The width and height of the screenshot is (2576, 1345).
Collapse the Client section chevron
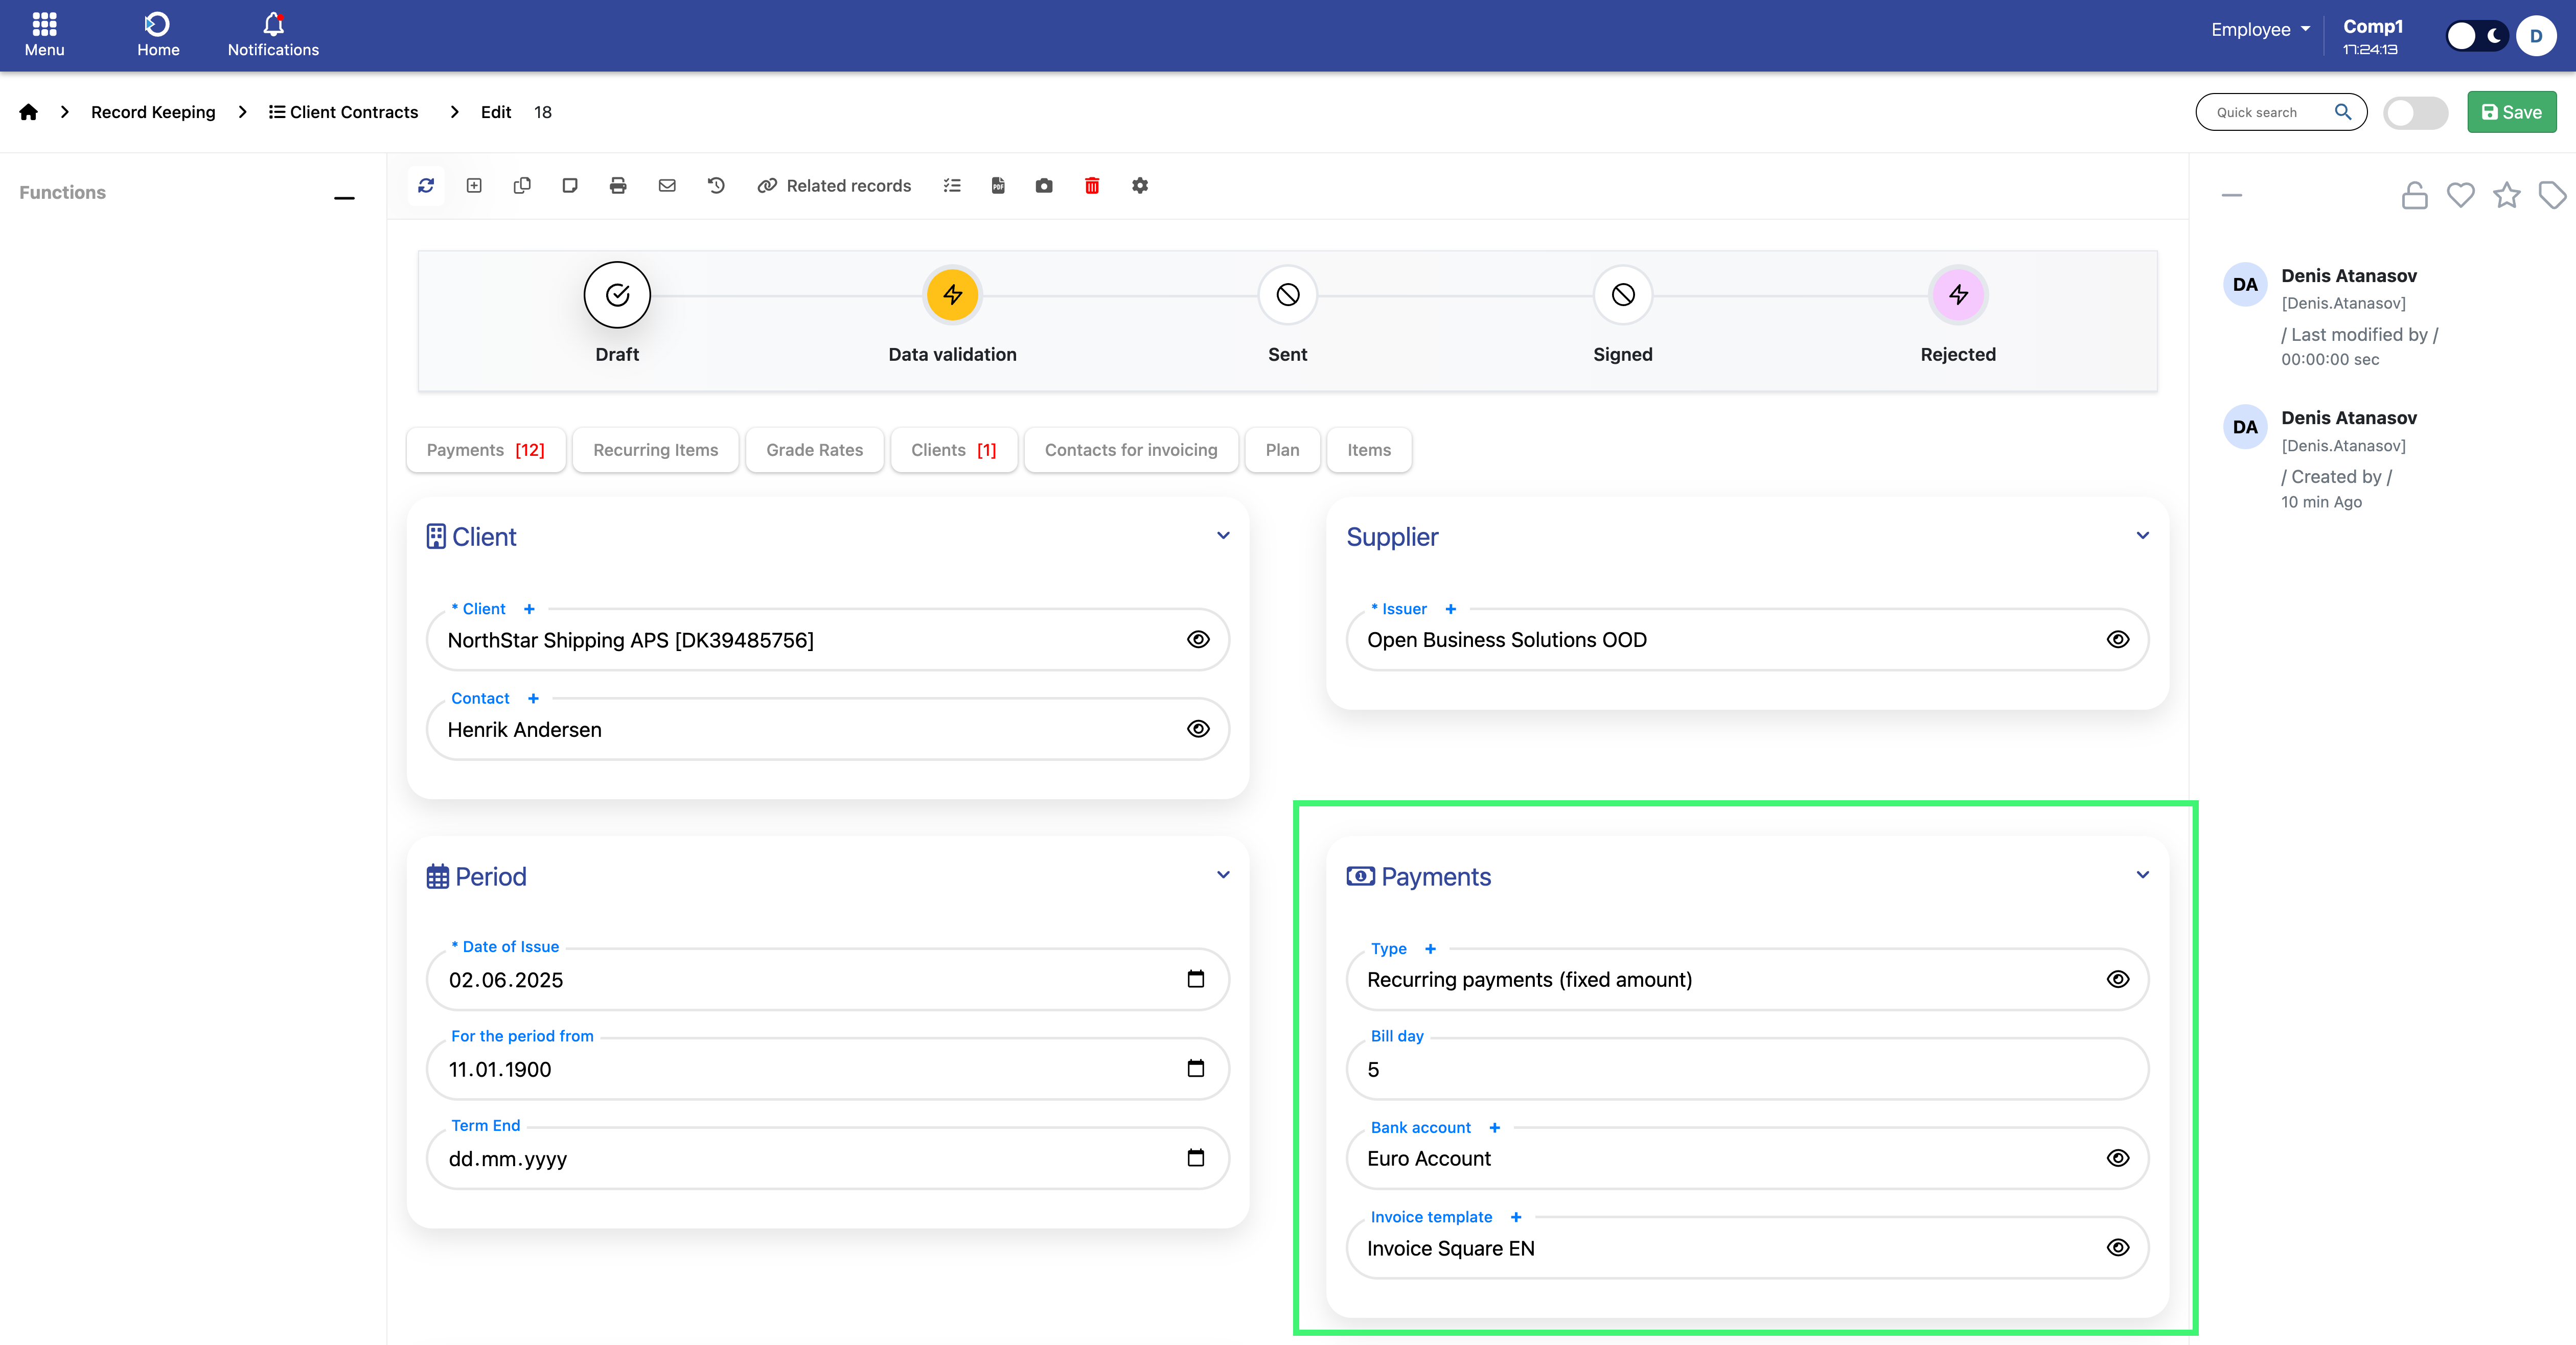(x=1223, y=535)
